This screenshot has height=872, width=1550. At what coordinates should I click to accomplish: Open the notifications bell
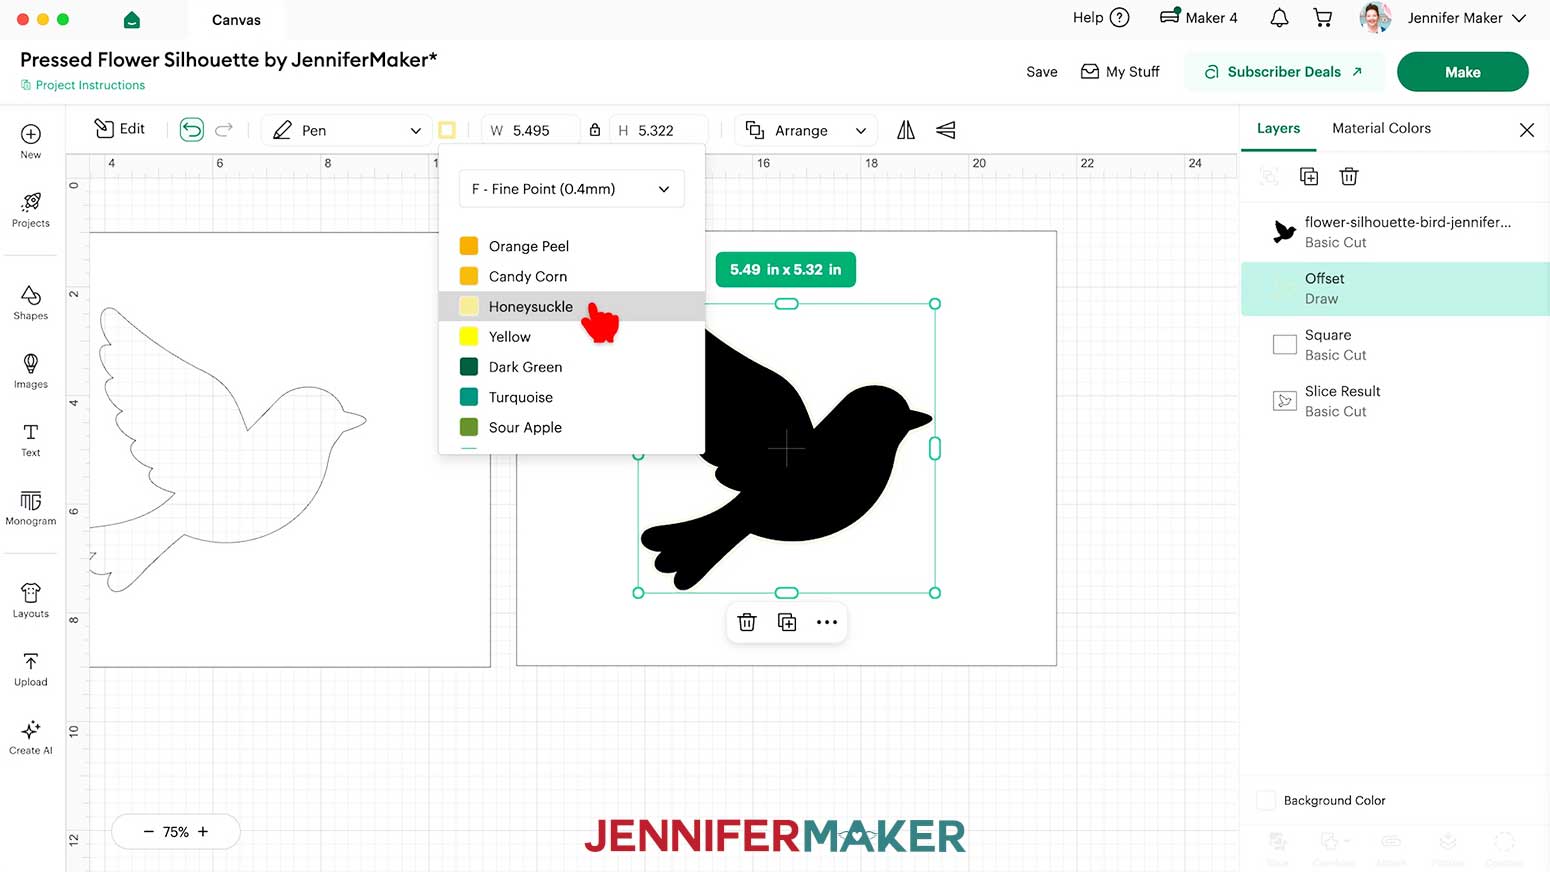tap(1279, 18)
